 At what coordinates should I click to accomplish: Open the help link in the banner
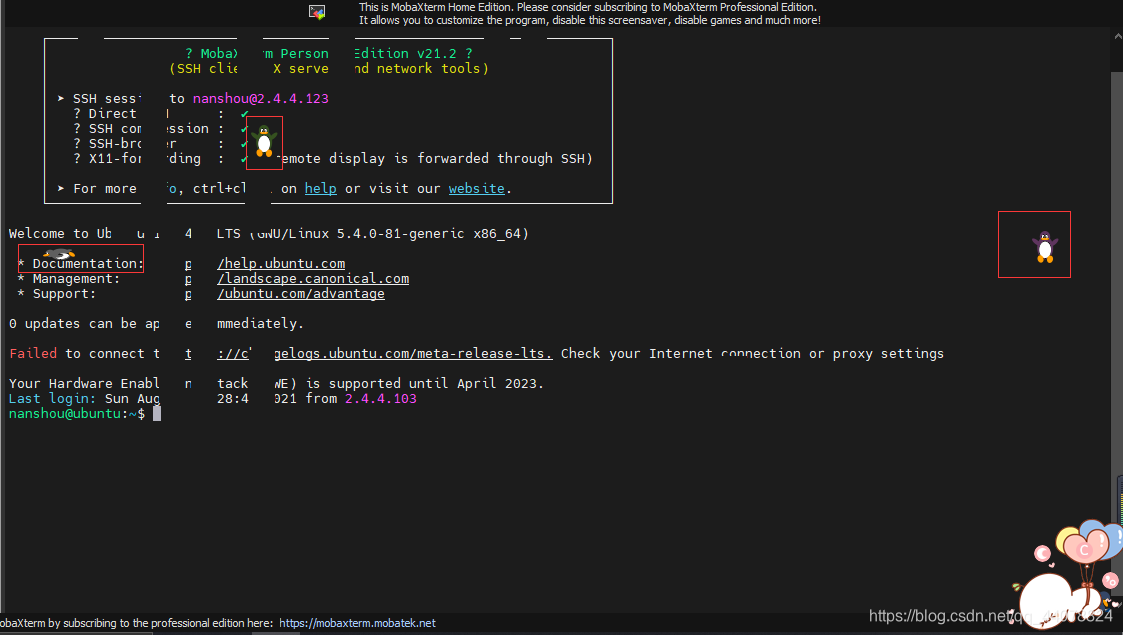point(320,188)
